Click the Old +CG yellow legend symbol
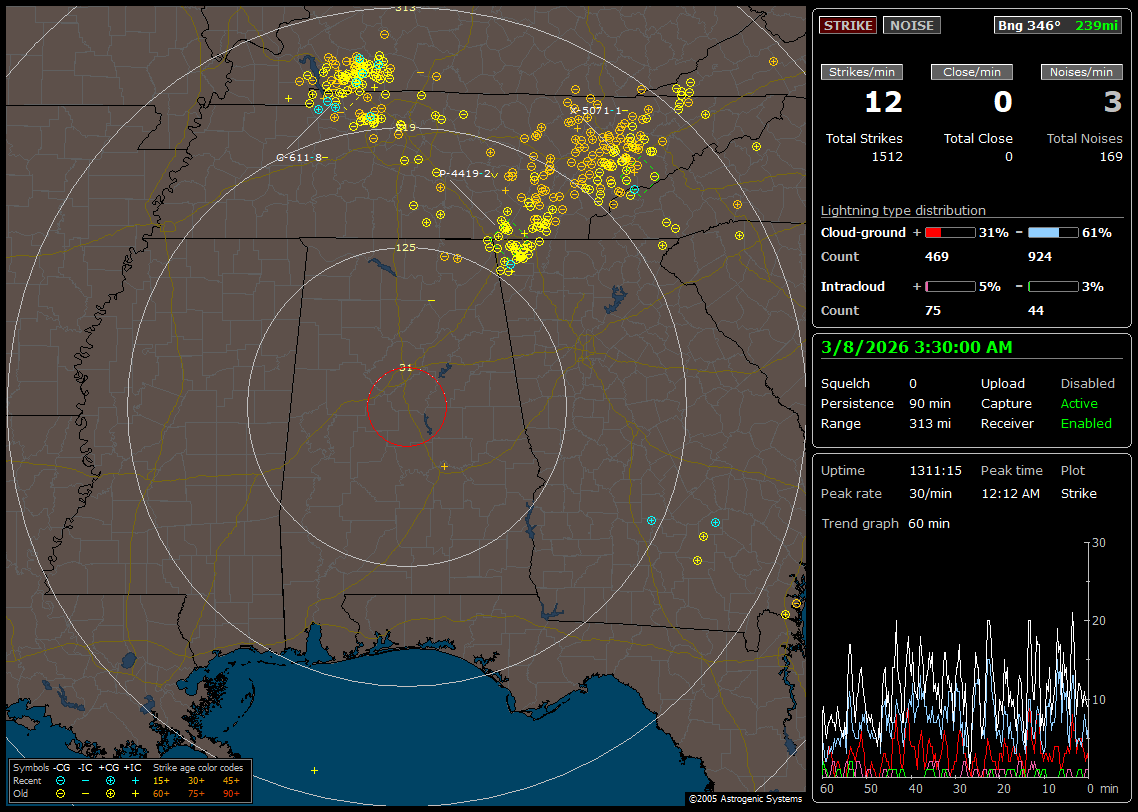Screen dimensions: 1138x812 point(110,793)
